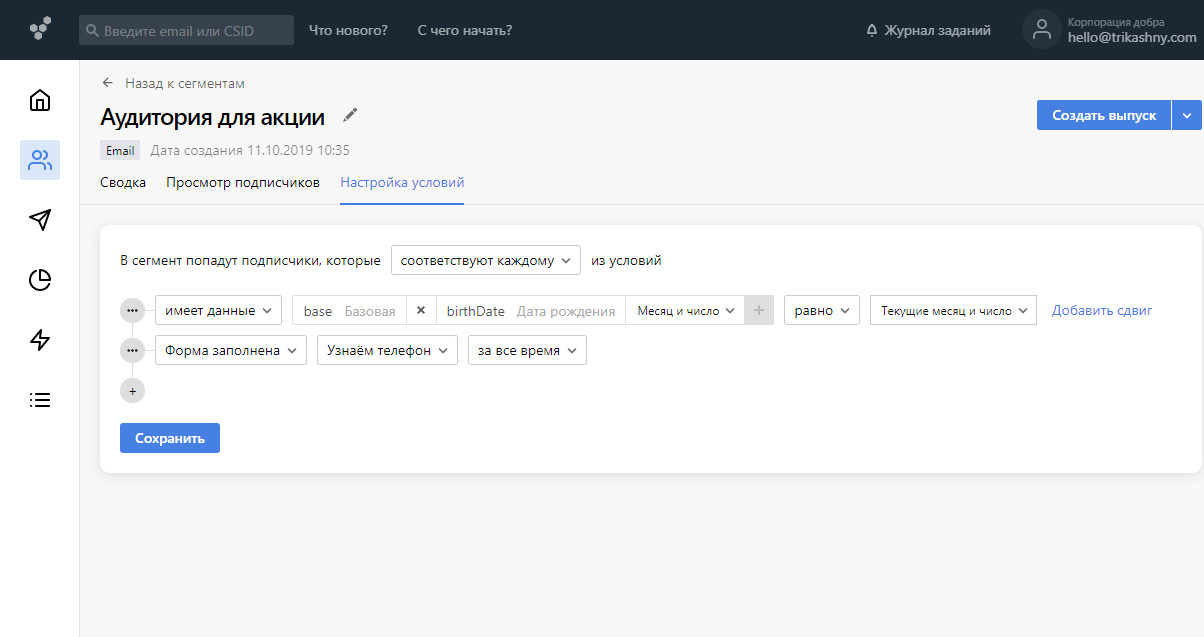The image size is (1204, 637).
Task: Open automations via the lightning icon
Action: 39,340
